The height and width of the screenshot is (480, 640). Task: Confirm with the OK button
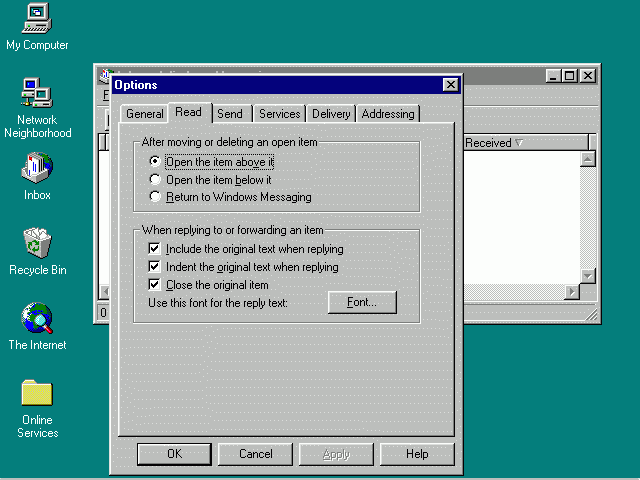coord(174,454)
